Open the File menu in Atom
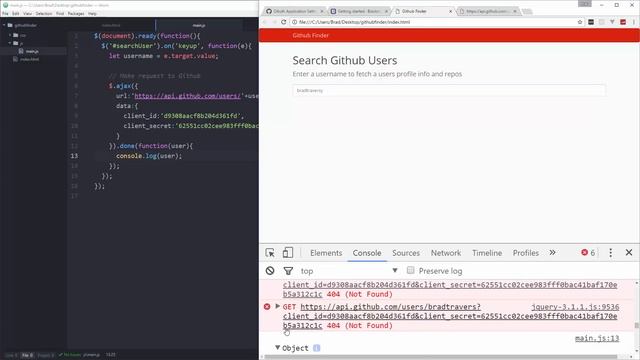Viewport: 640px width, 360px height. coord(5,13)
